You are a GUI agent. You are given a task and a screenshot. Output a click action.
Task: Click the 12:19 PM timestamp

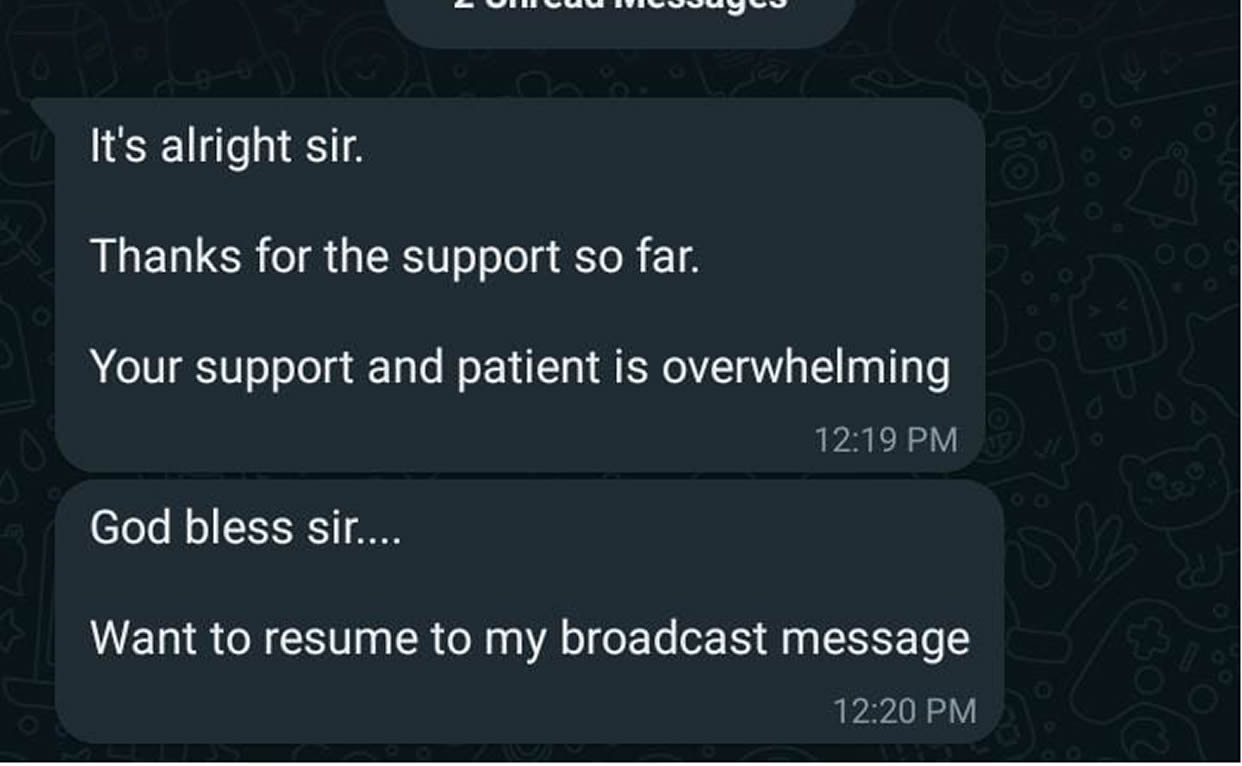886,439
